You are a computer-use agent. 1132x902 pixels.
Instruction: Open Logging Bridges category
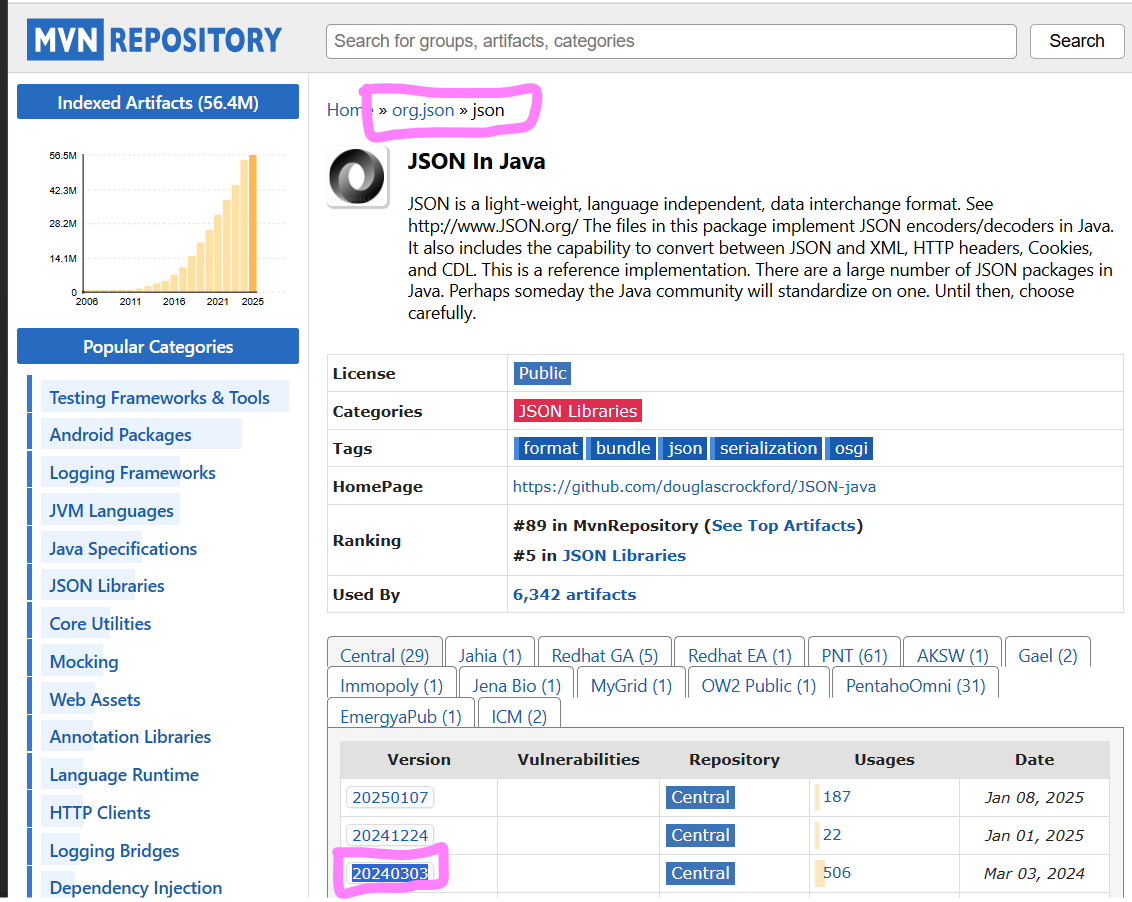click(x=114, y=851)
